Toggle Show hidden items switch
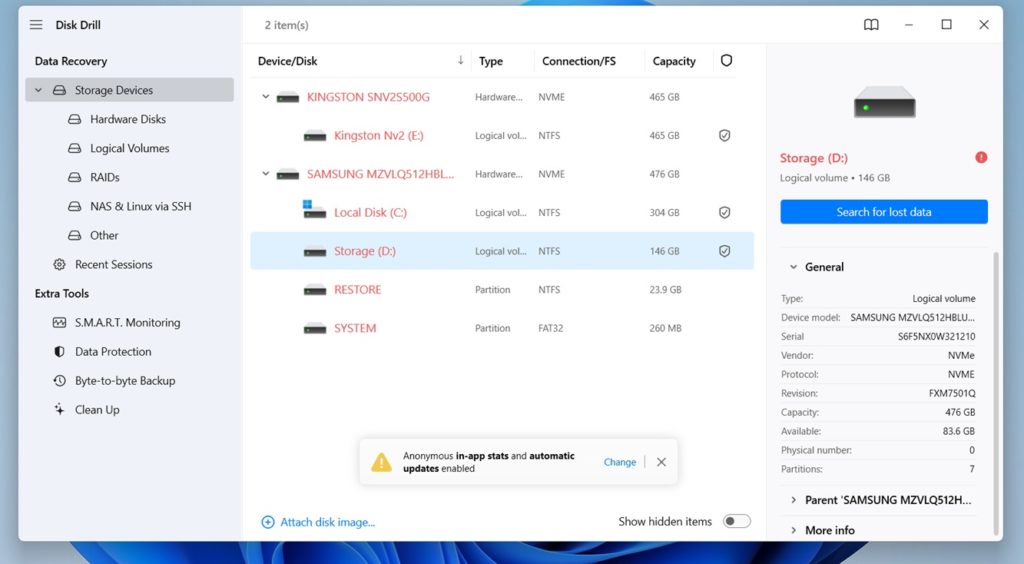The height and width of the screenshot is (564, 1024). click(x=736, y=522)
